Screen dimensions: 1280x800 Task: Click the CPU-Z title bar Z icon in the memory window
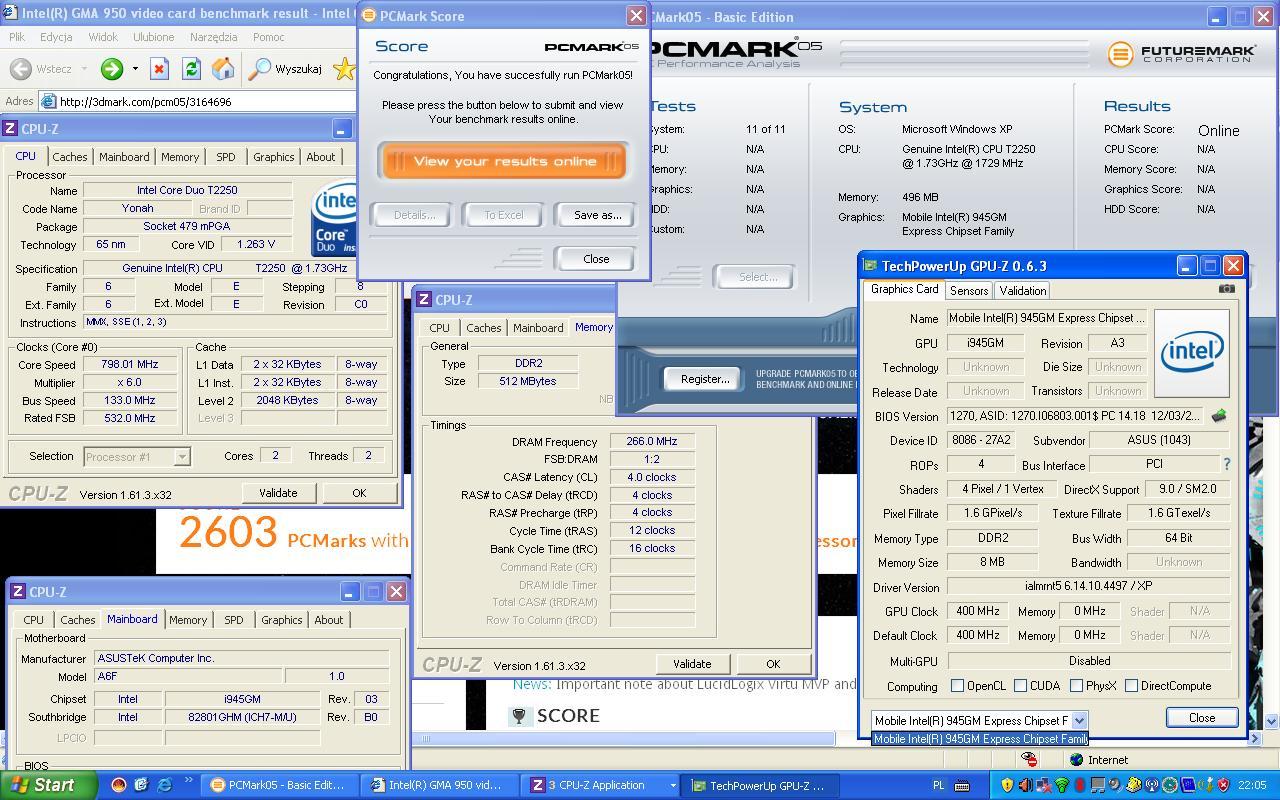[x=424, y=300]
